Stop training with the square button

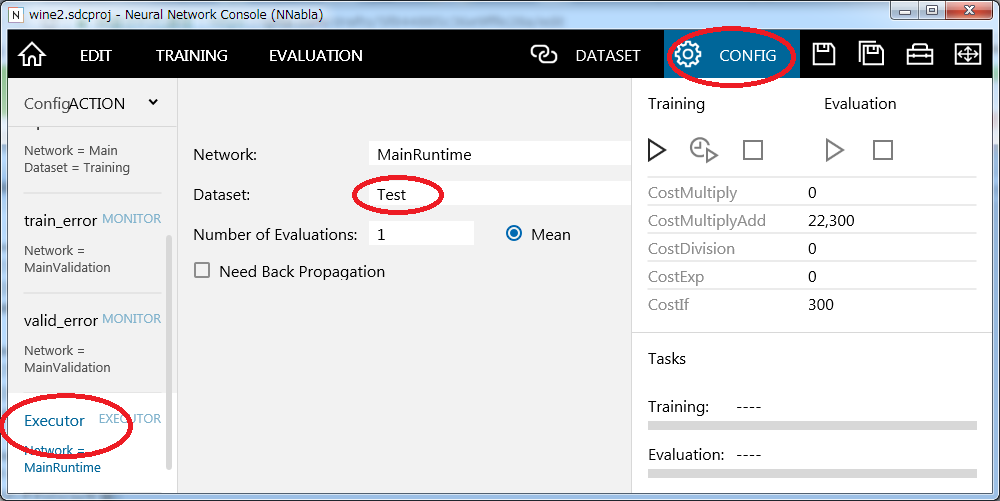753,150
